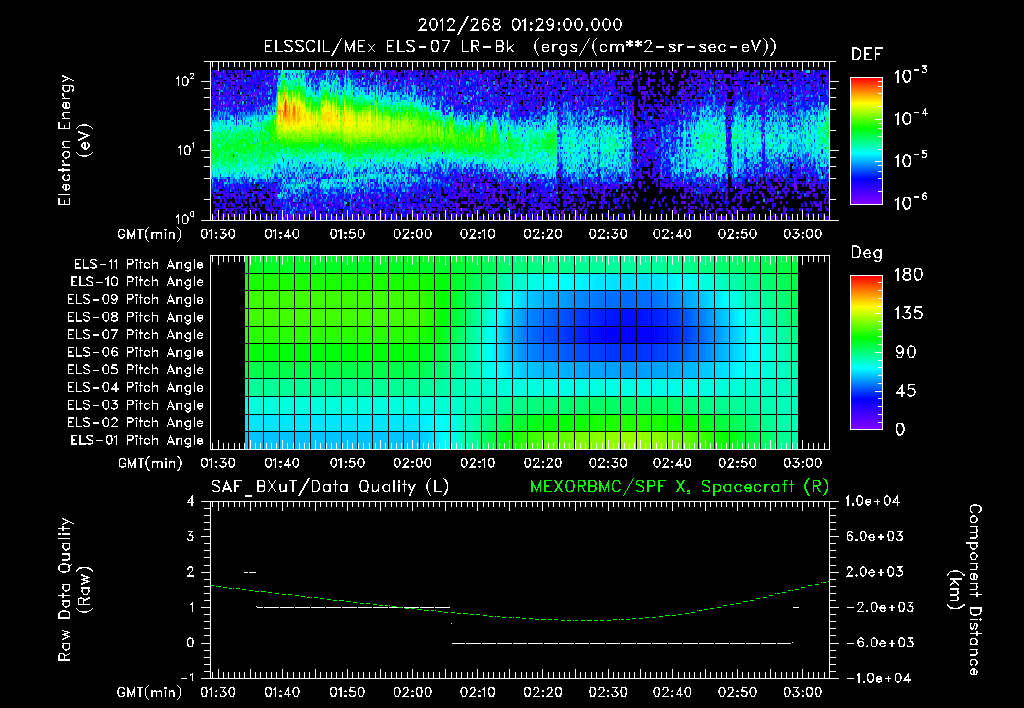Click the GMT(min) label under the spectrogram
The image size is (1024, 708).
click(150, 234)
